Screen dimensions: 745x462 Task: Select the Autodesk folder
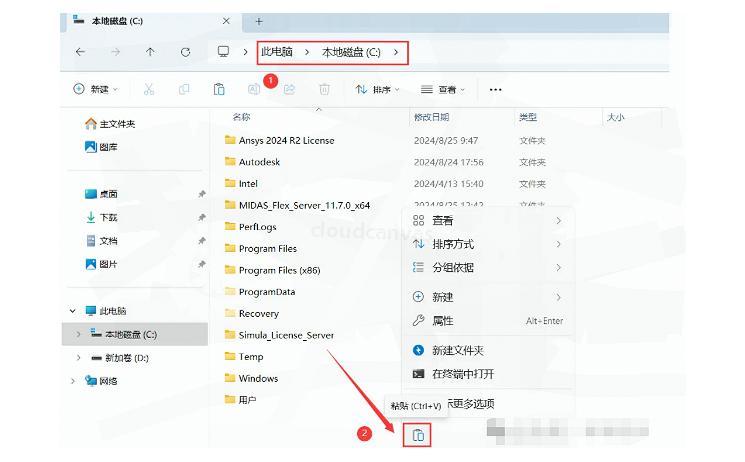[x=252, y=162]
